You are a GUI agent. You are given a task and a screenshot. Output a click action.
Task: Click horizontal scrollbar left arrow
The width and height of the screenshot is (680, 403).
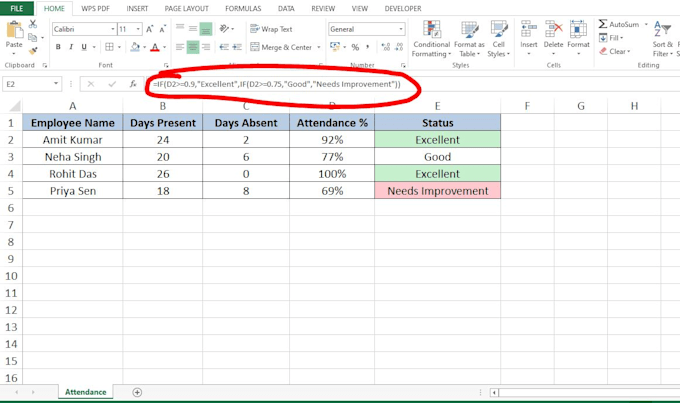[494, 393]
